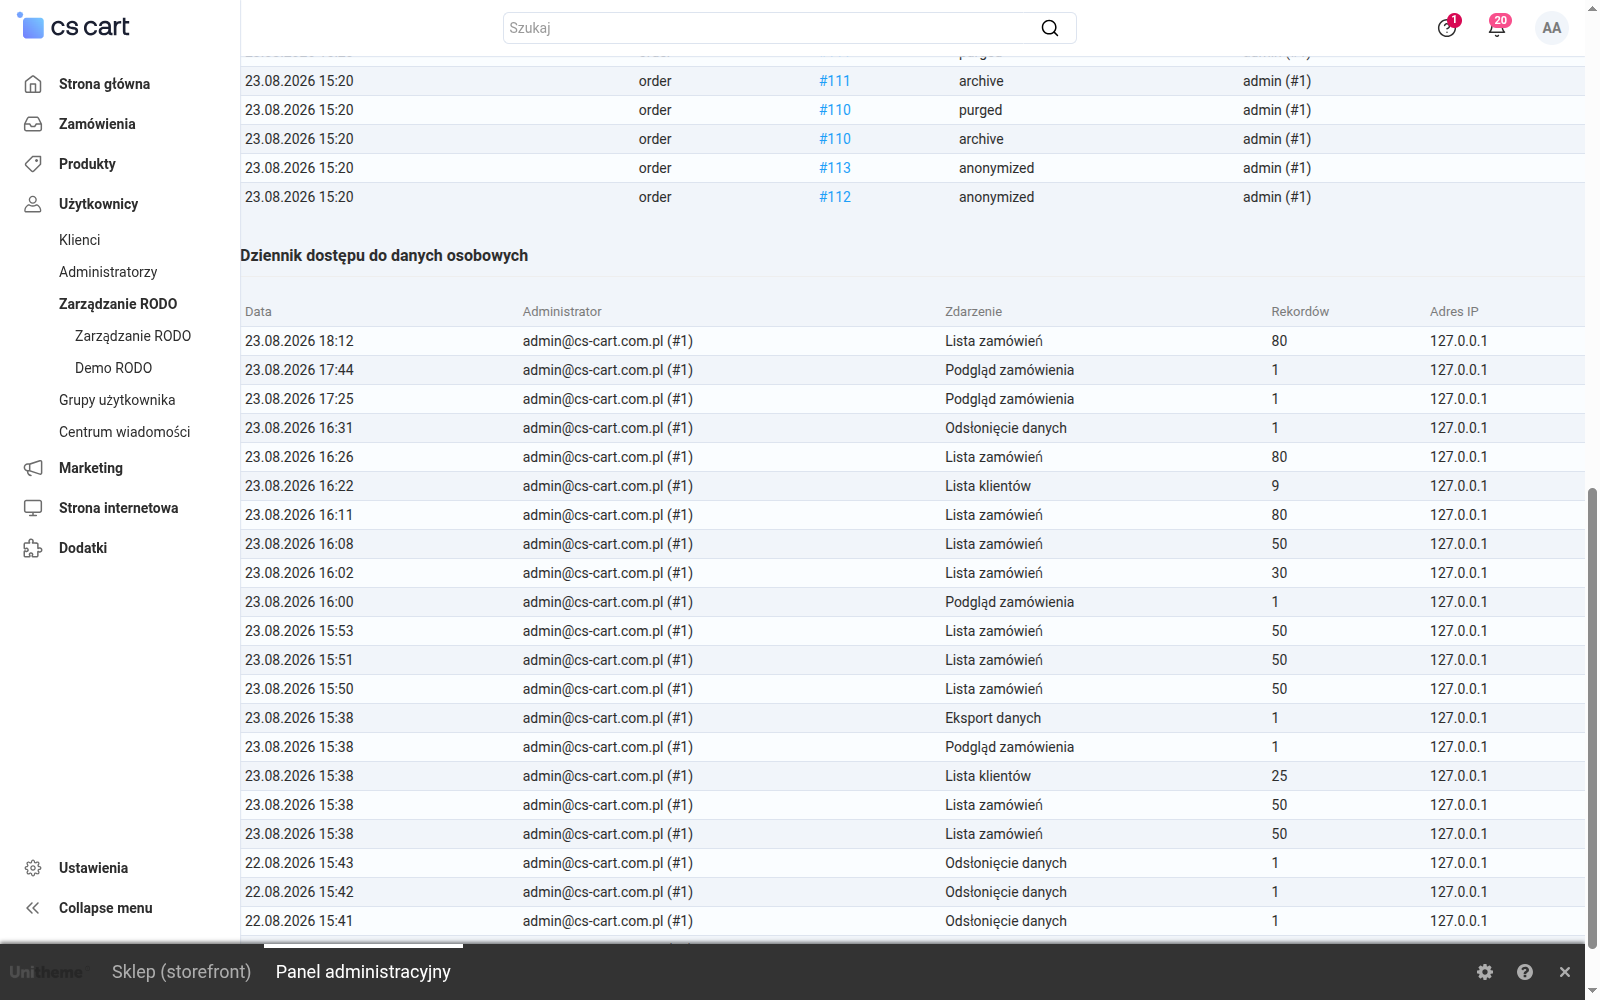This screenshot has width=1600, height=1000.
Task: Expand the Strona internetowa section
Action: [118, 508]
